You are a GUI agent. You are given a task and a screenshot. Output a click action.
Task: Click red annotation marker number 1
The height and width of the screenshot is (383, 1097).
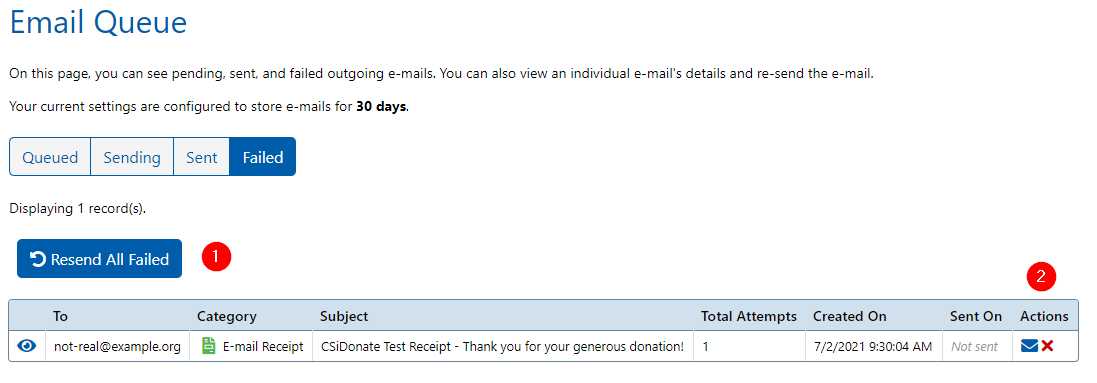pos(215,257)
